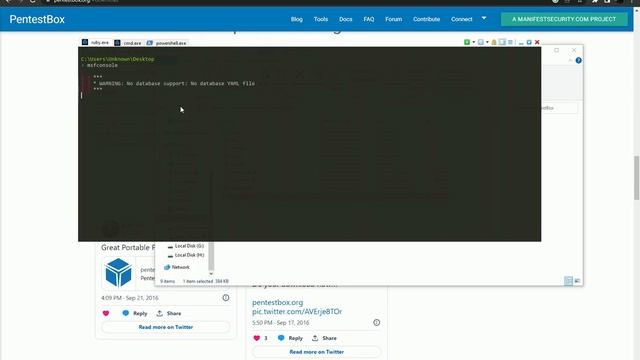Image resolution: width=640 pixels, height=360 pixels.
Task: Click the '1 item selected' status text
Action: pyautogui.click(x=198, y=281)
